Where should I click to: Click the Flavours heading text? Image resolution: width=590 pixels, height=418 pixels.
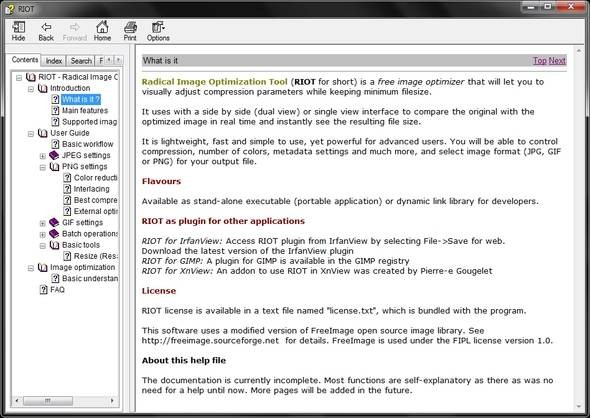click(x=161, y=181)
